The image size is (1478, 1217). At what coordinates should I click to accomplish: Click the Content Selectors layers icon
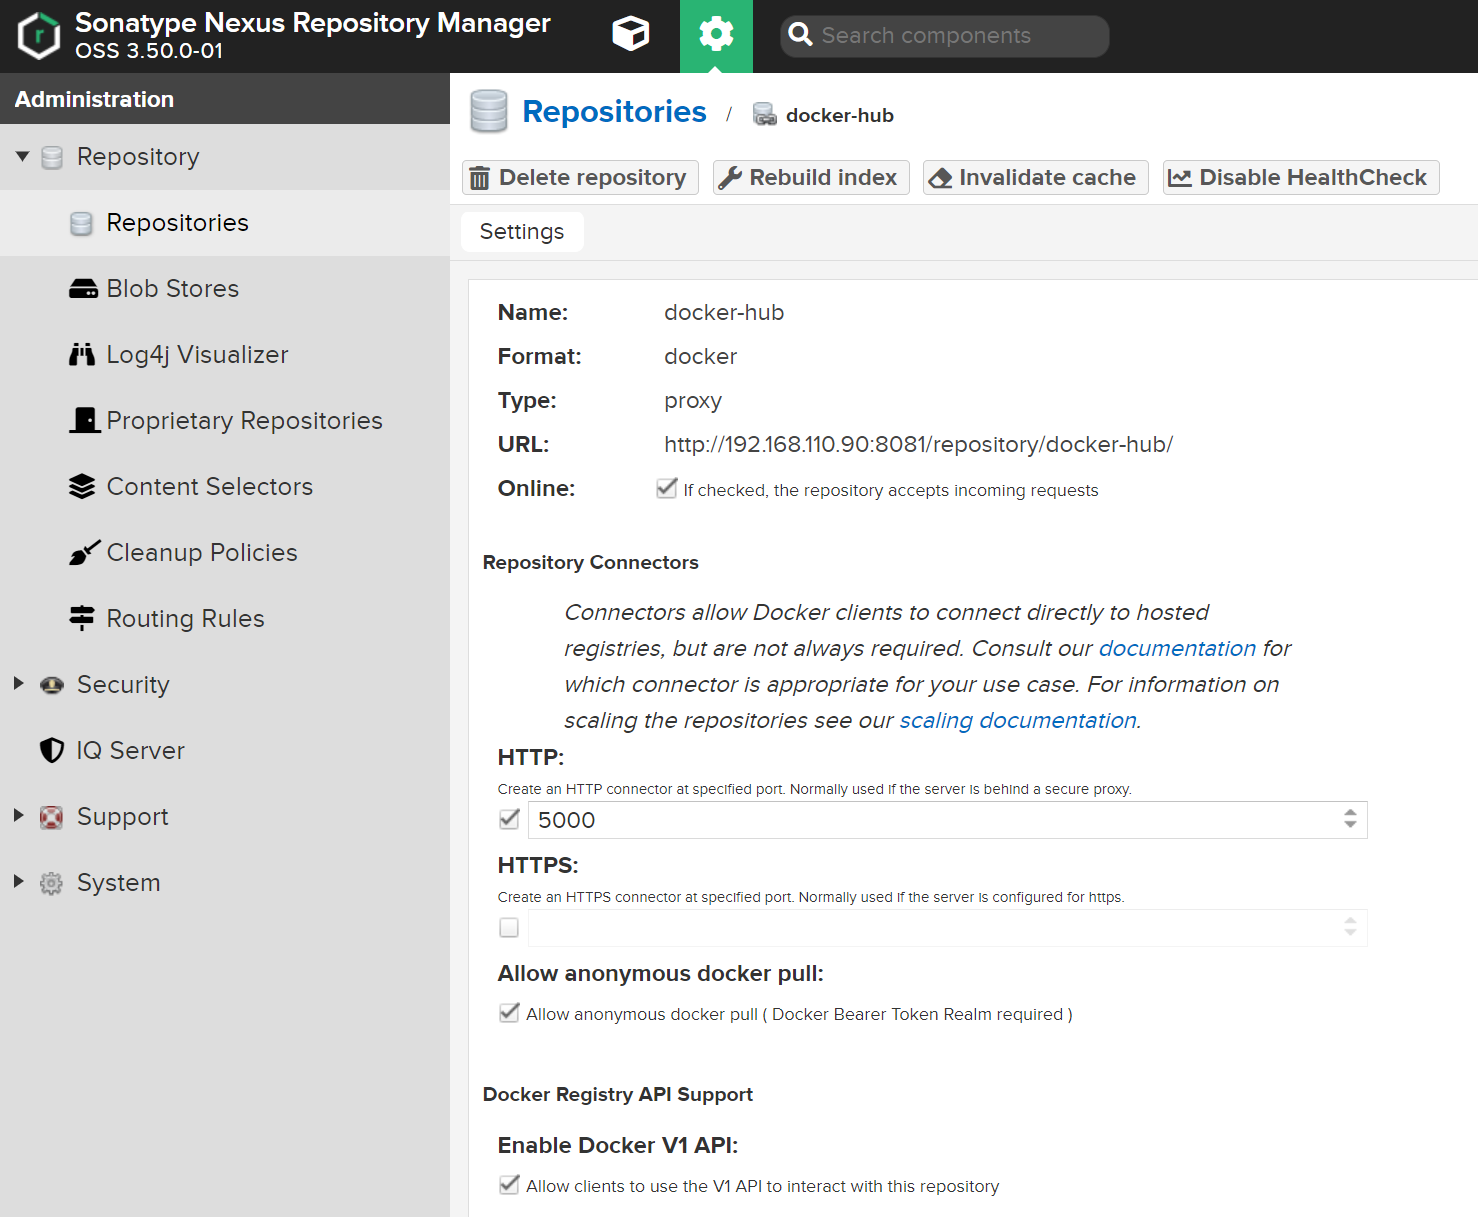point(82,487)
